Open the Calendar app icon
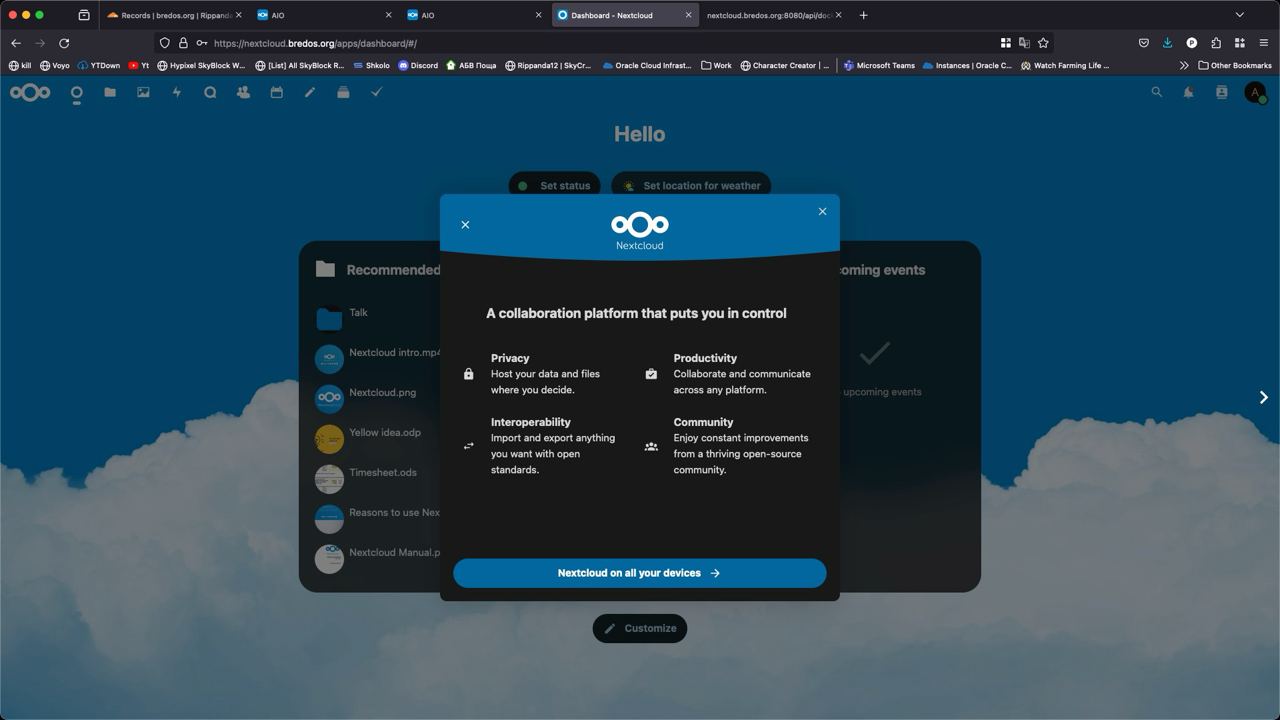 277,92
